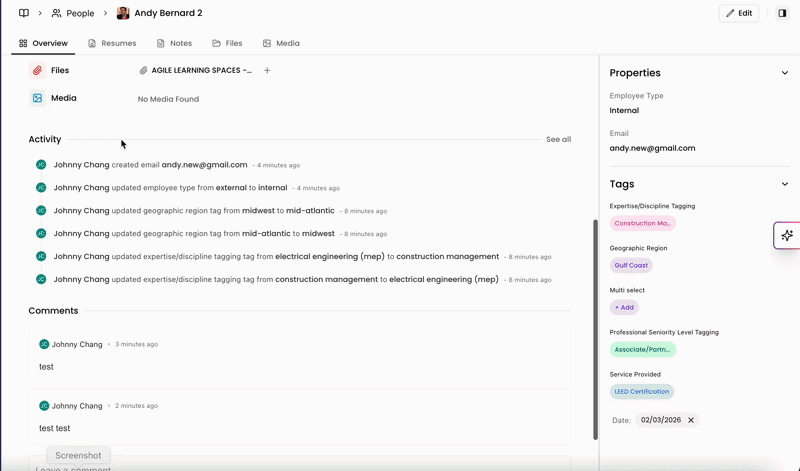Click avatar on 'test' comment
The width and height of the screenshot is (800, 471).
tap(44, 344)
